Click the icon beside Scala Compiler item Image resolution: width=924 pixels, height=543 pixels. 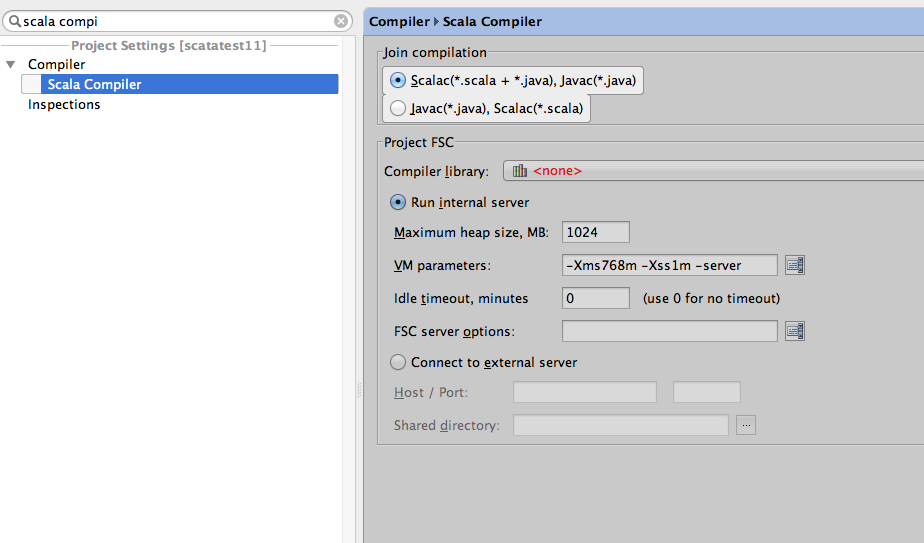coord(31,84)
